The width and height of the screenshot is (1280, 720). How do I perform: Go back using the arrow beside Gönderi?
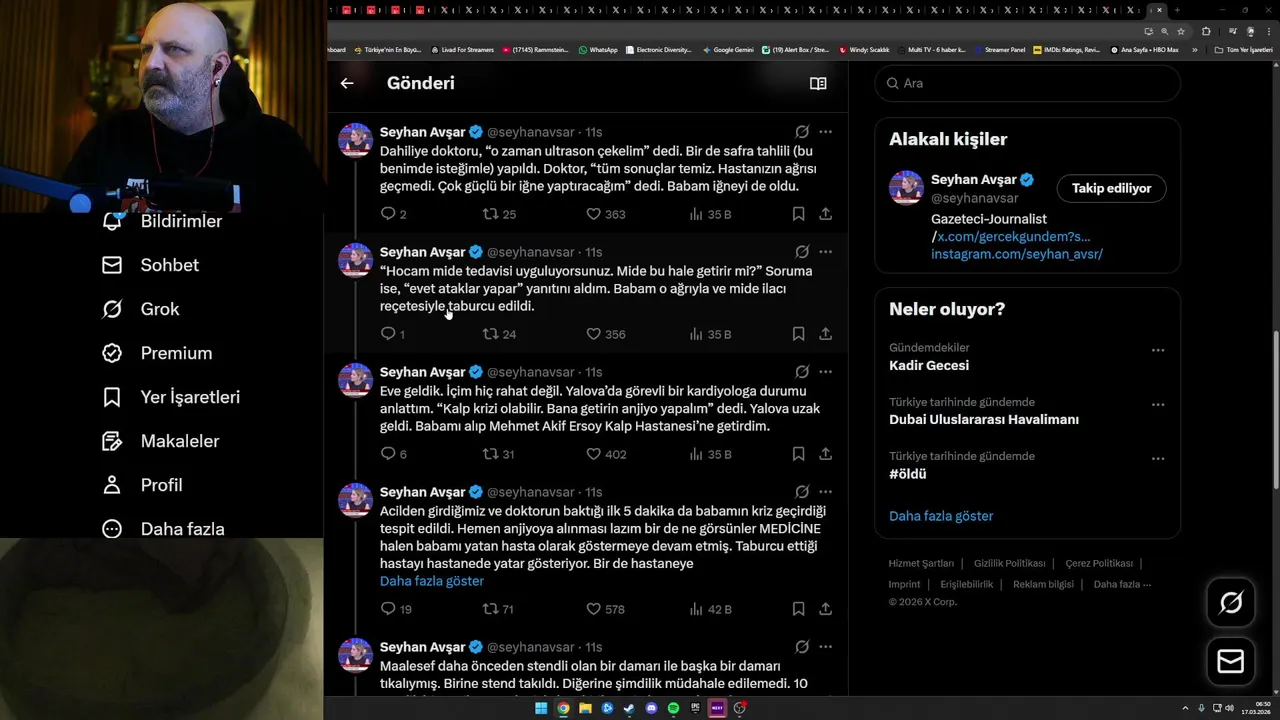tap(347, 83)
